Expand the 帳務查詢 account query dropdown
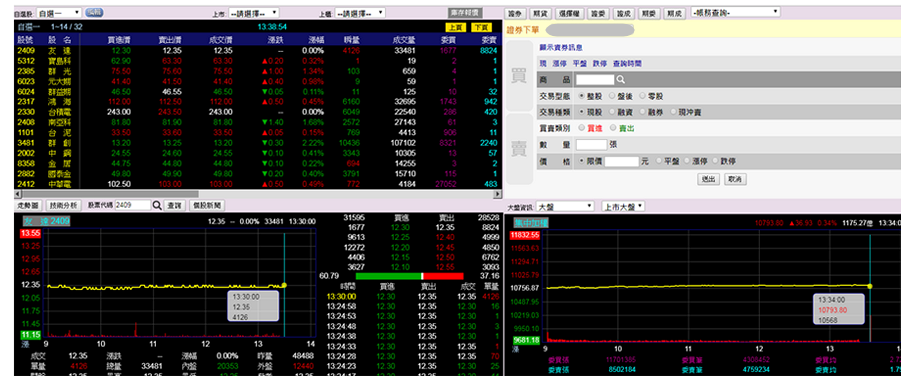Screen dimensions: 918x389 pos(735,12)
